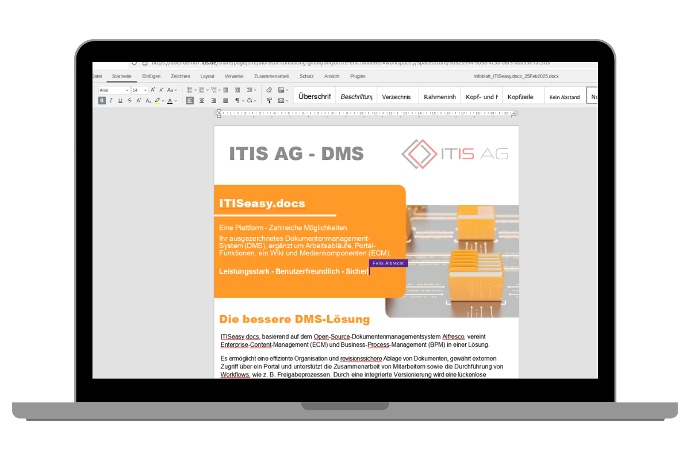
Task: Toggle italic text formatting
Action: pyautogui.click(x=111, y=100)
